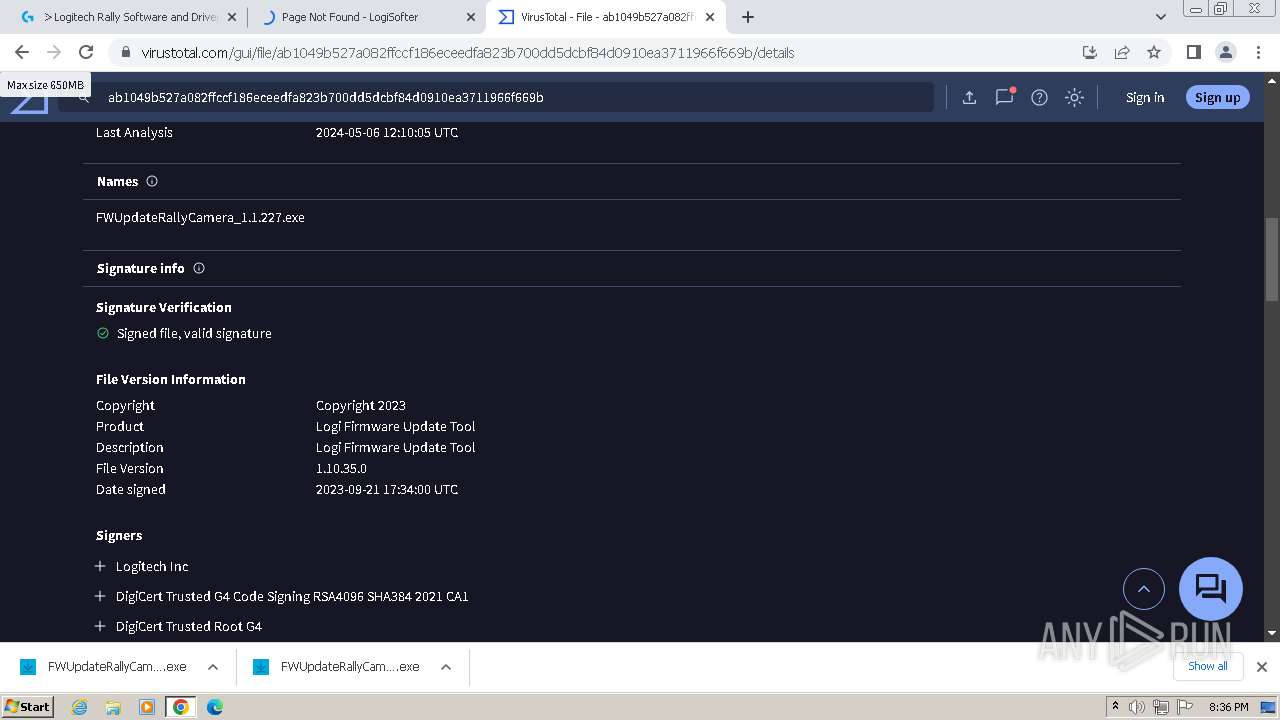
Task: Open VirusTotal notifications chat icon
Action: [x=1004, y=97]
